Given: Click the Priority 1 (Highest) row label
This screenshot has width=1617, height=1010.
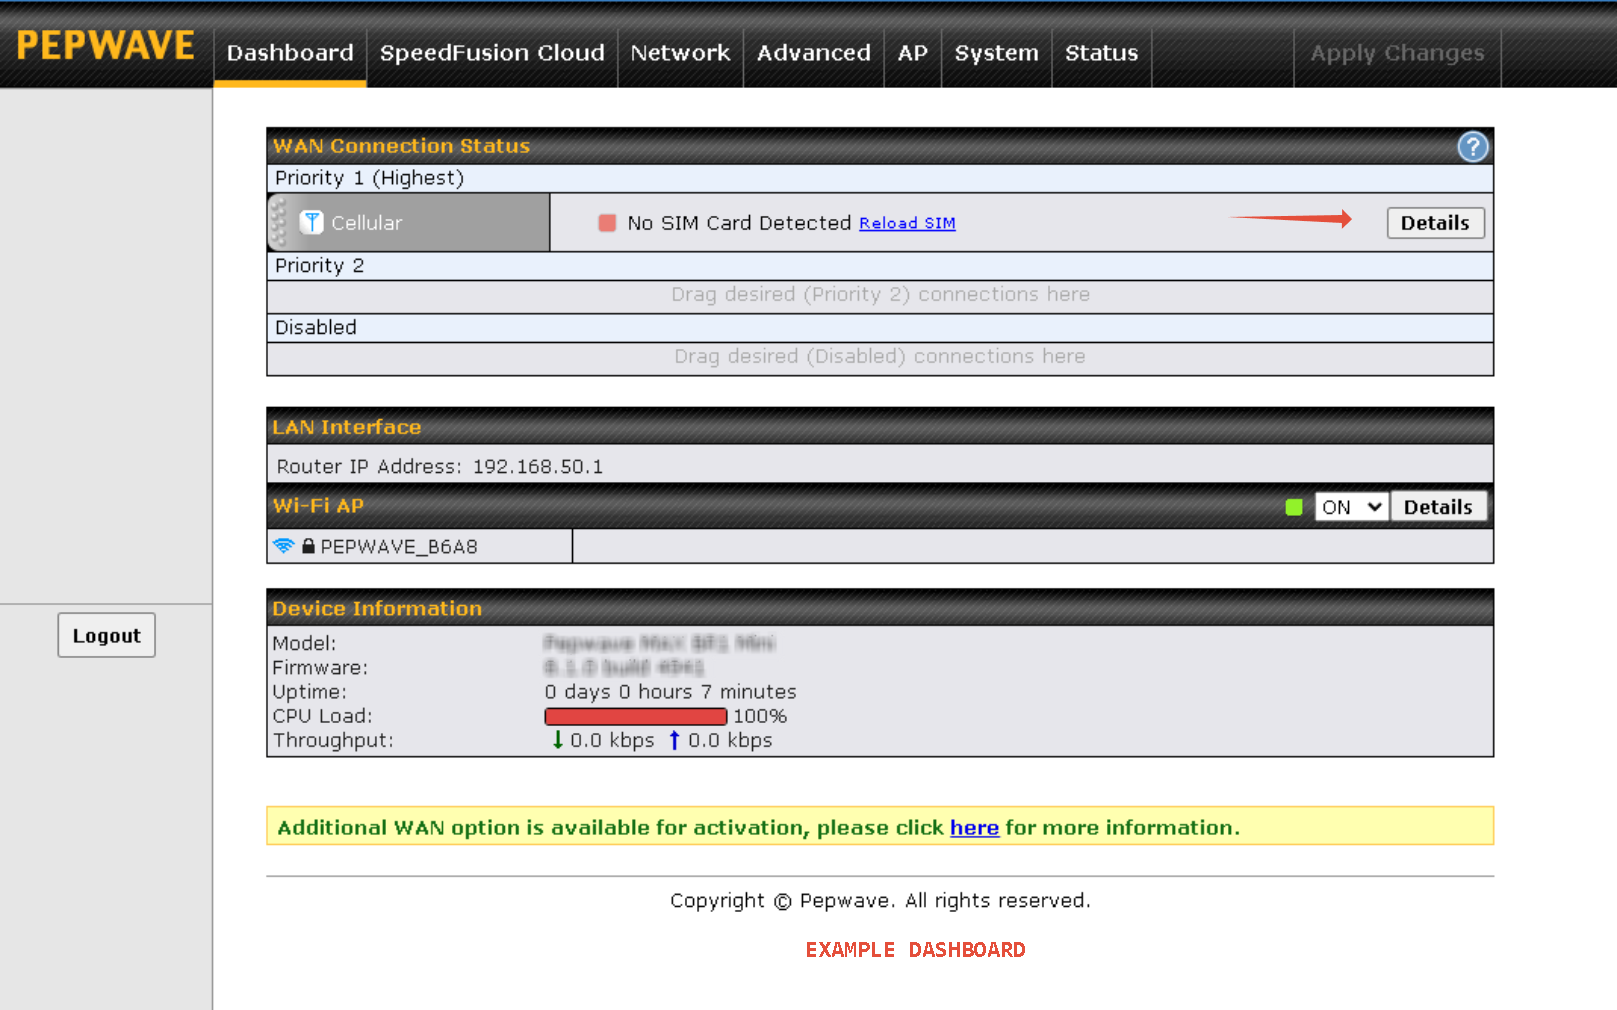Looking at the screenshot, I should tap(369, 178).
